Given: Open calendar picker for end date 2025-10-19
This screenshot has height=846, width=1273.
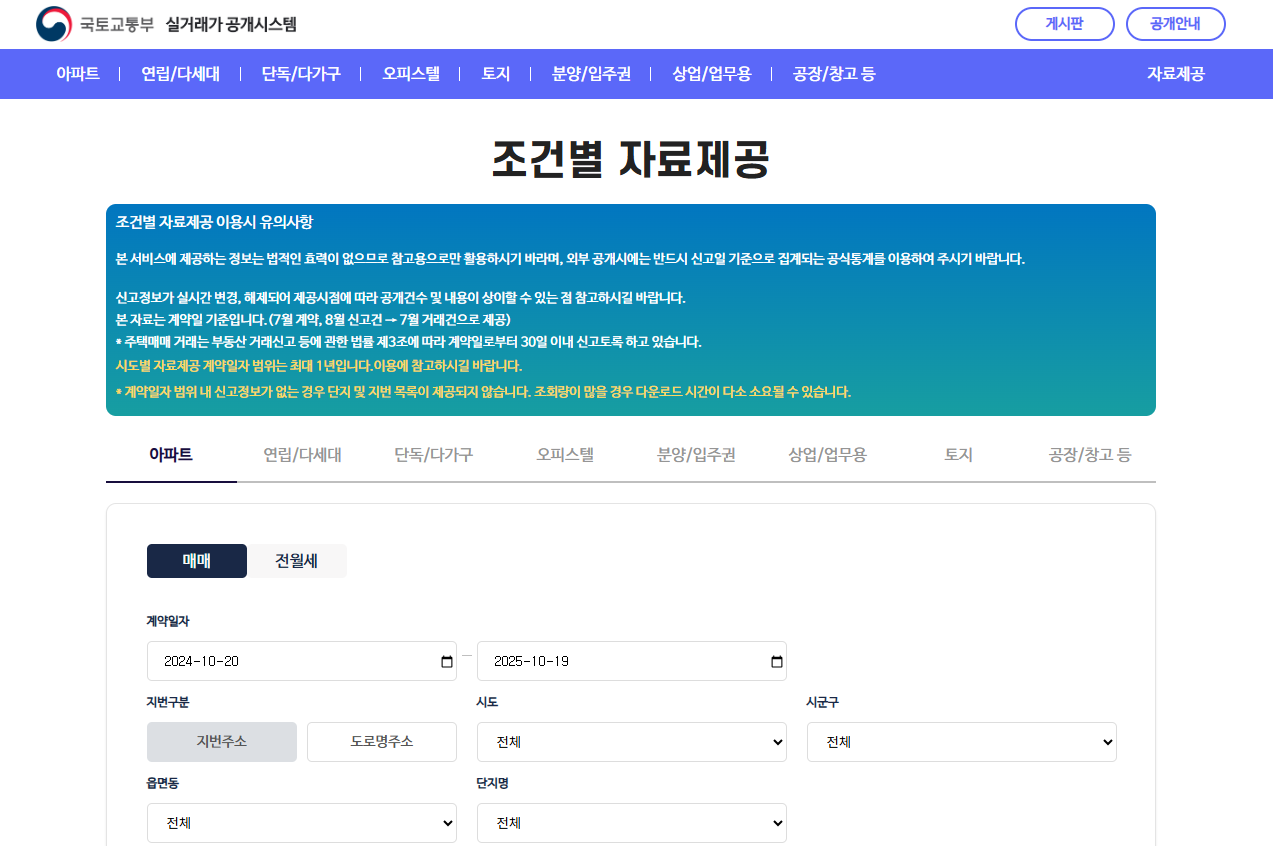Looking at the screenshot, I should pyautogui.click(x=776, y=661).
